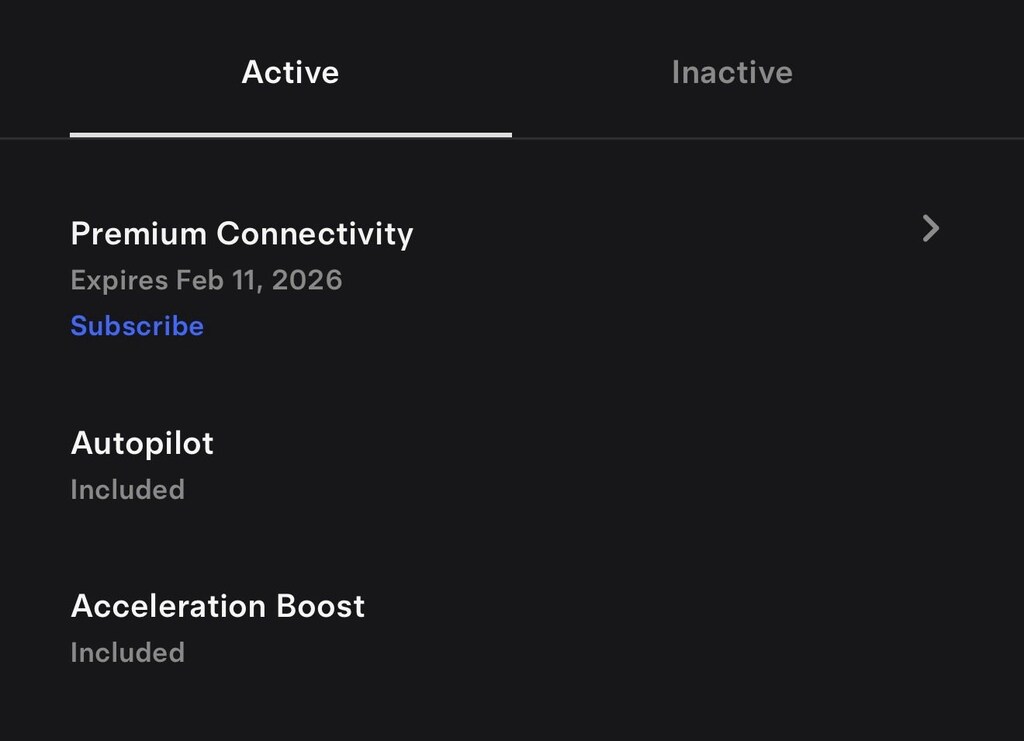Image resolution: width=1024 pixels, height=741 pixels.
Task: Click the word Premium in first entry
Action: point(139,233)
